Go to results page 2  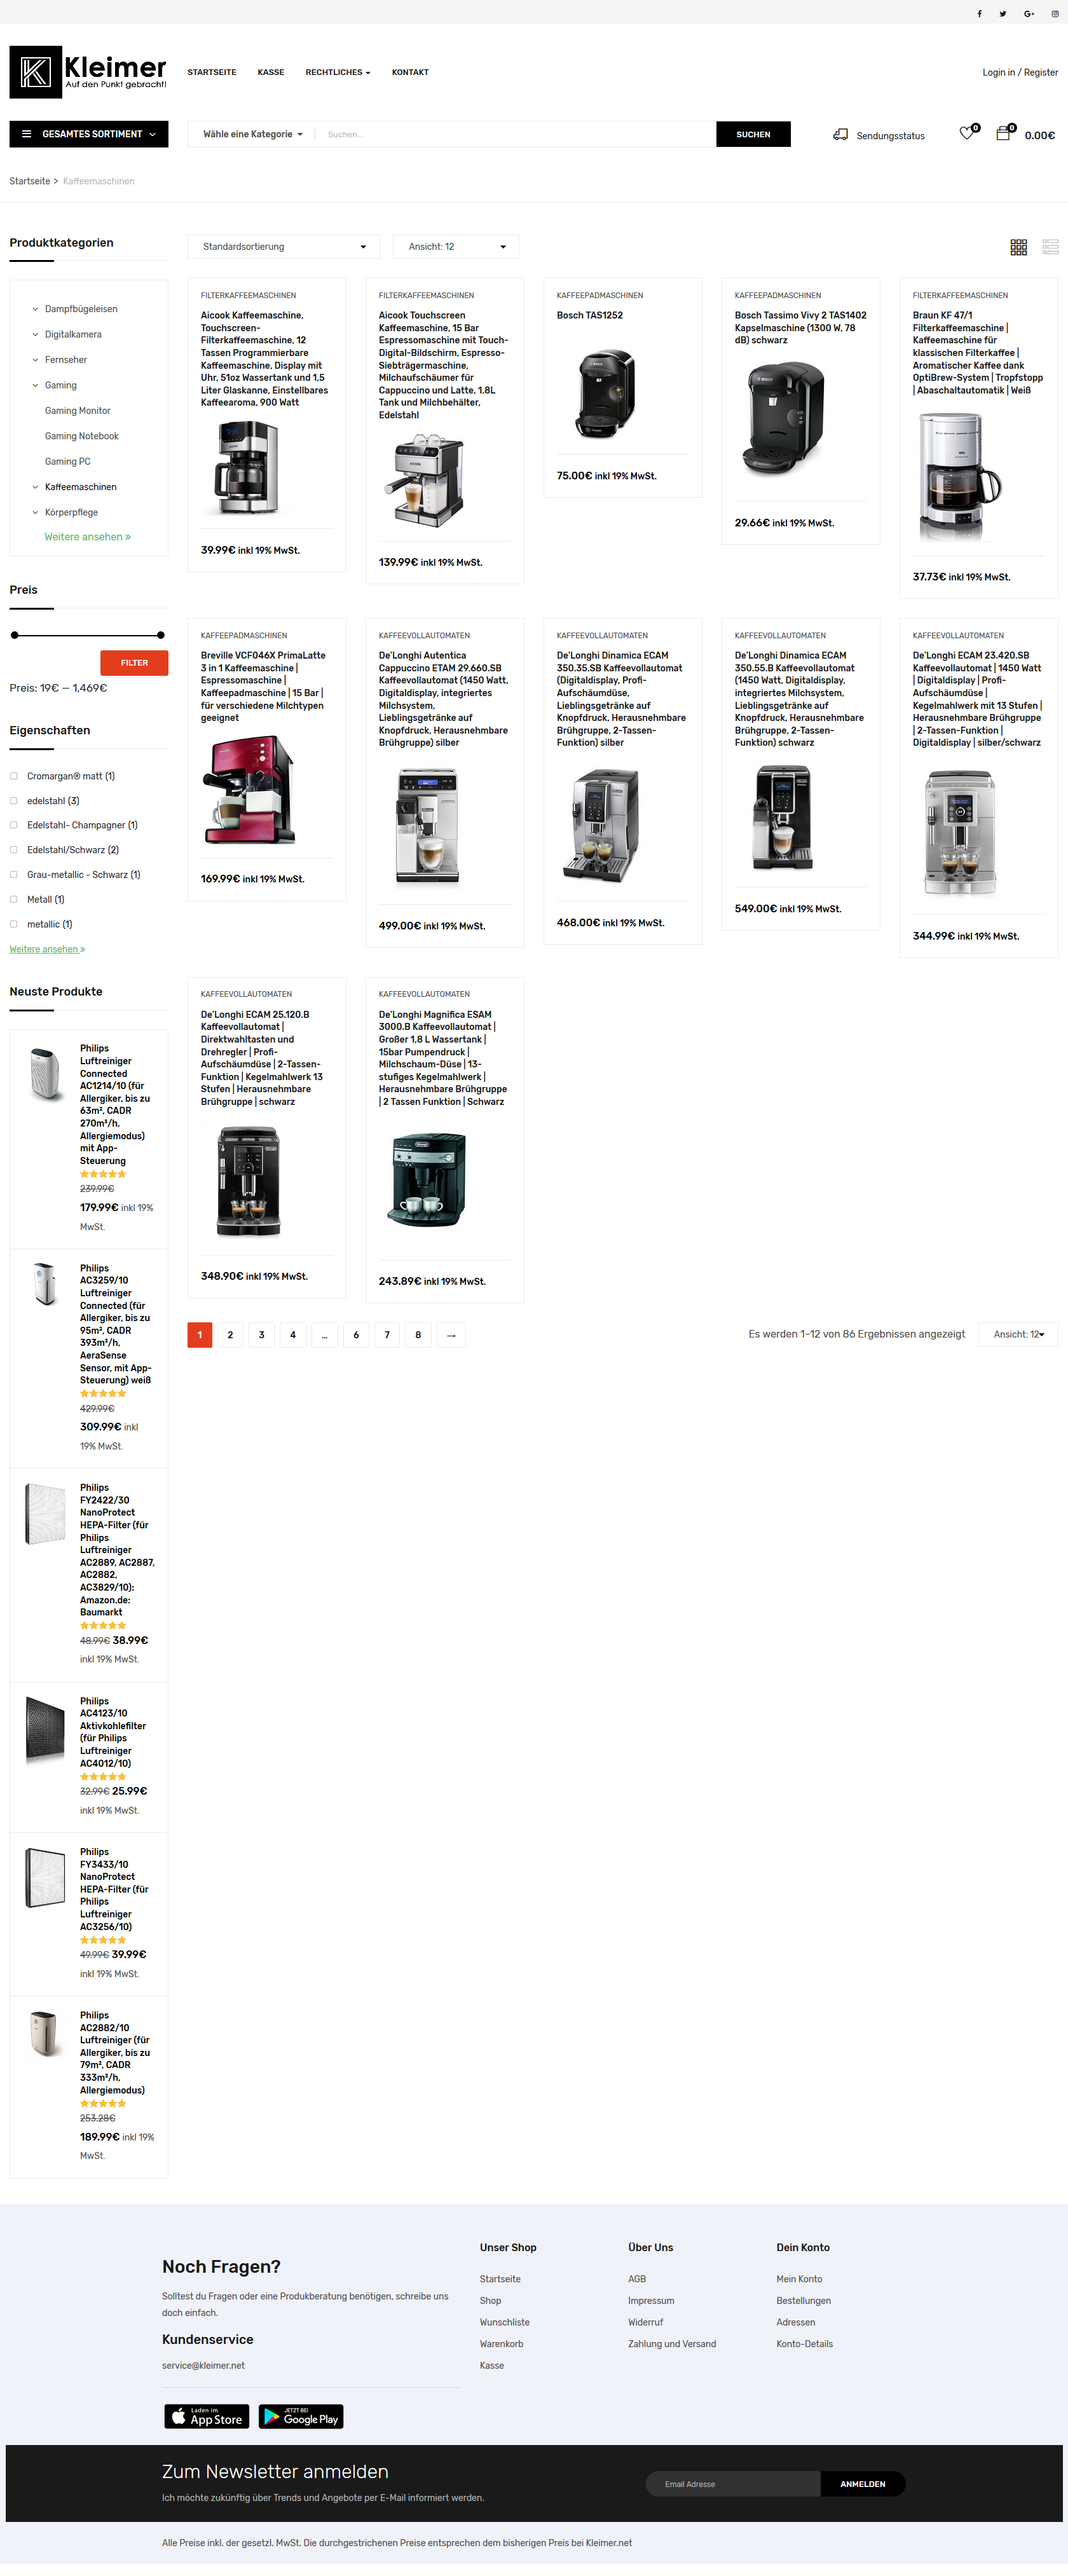[230, 1335]
